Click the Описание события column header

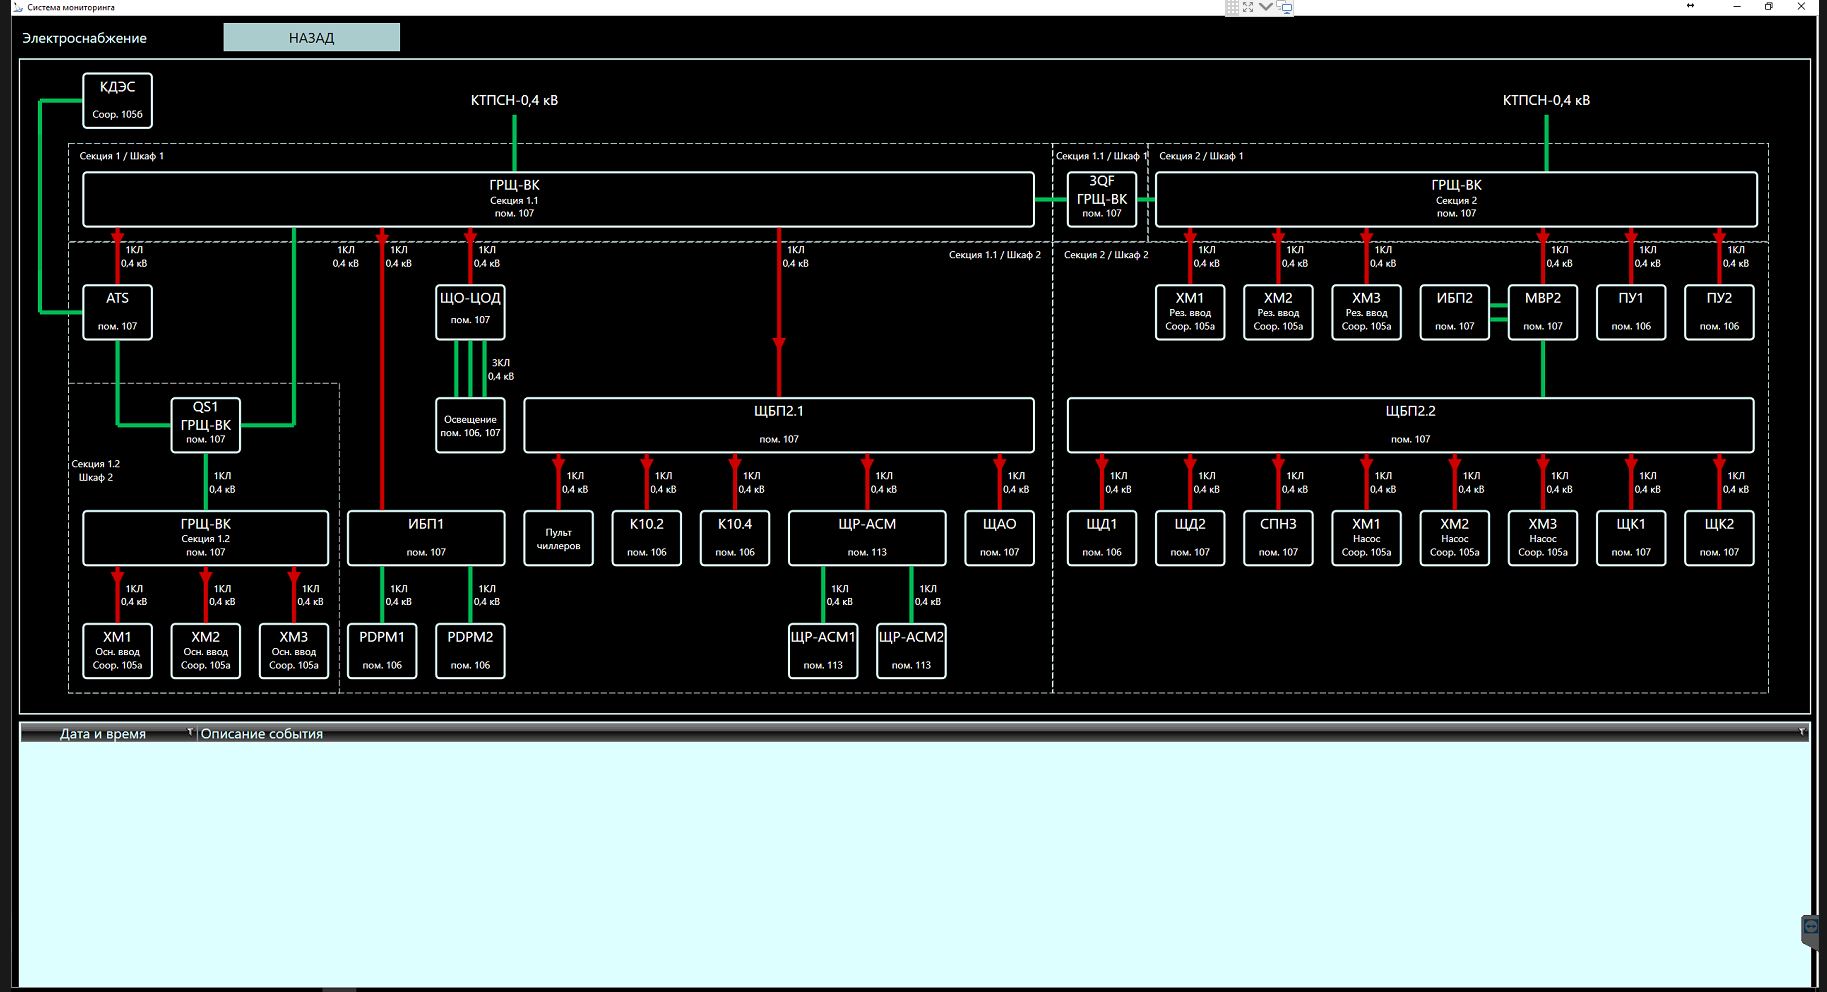(262, 733)
